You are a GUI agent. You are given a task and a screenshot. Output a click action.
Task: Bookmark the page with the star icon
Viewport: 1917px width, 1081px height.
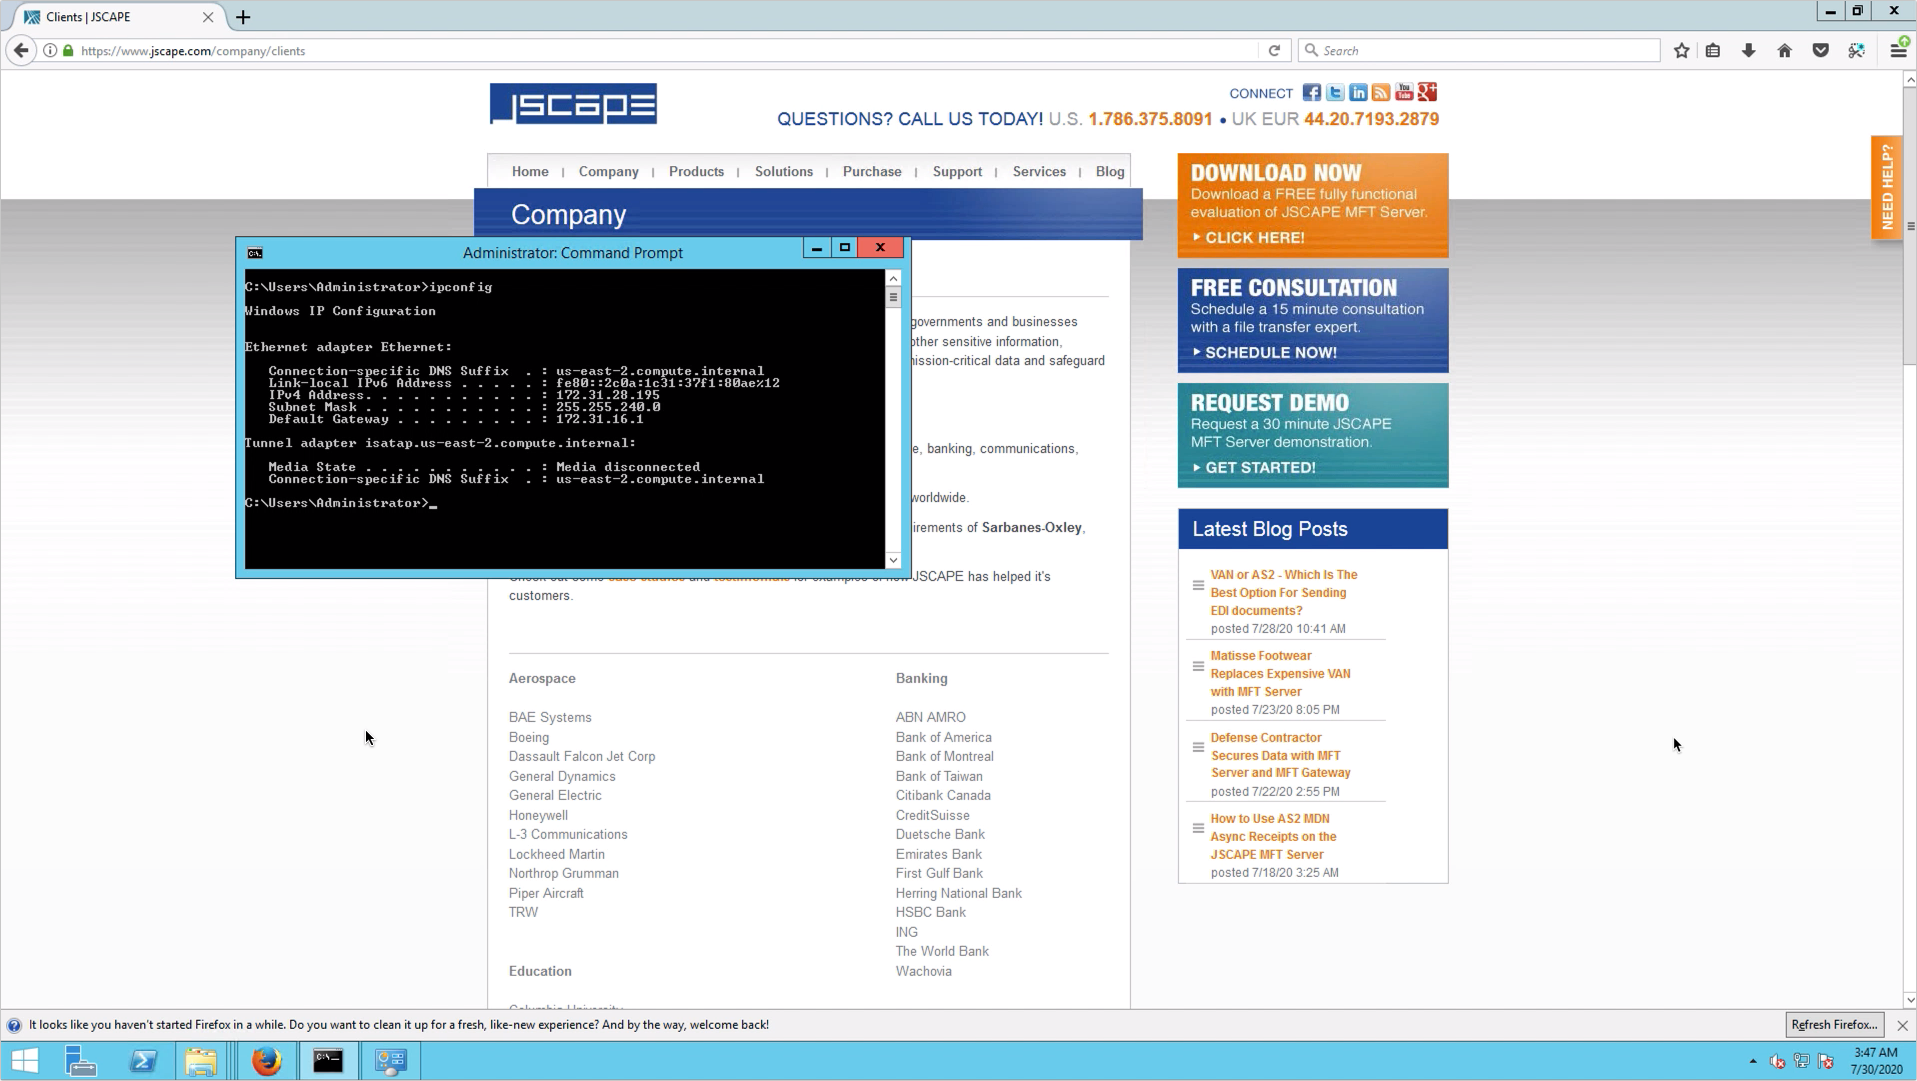pyautogui.click(x=1681, y=50)
